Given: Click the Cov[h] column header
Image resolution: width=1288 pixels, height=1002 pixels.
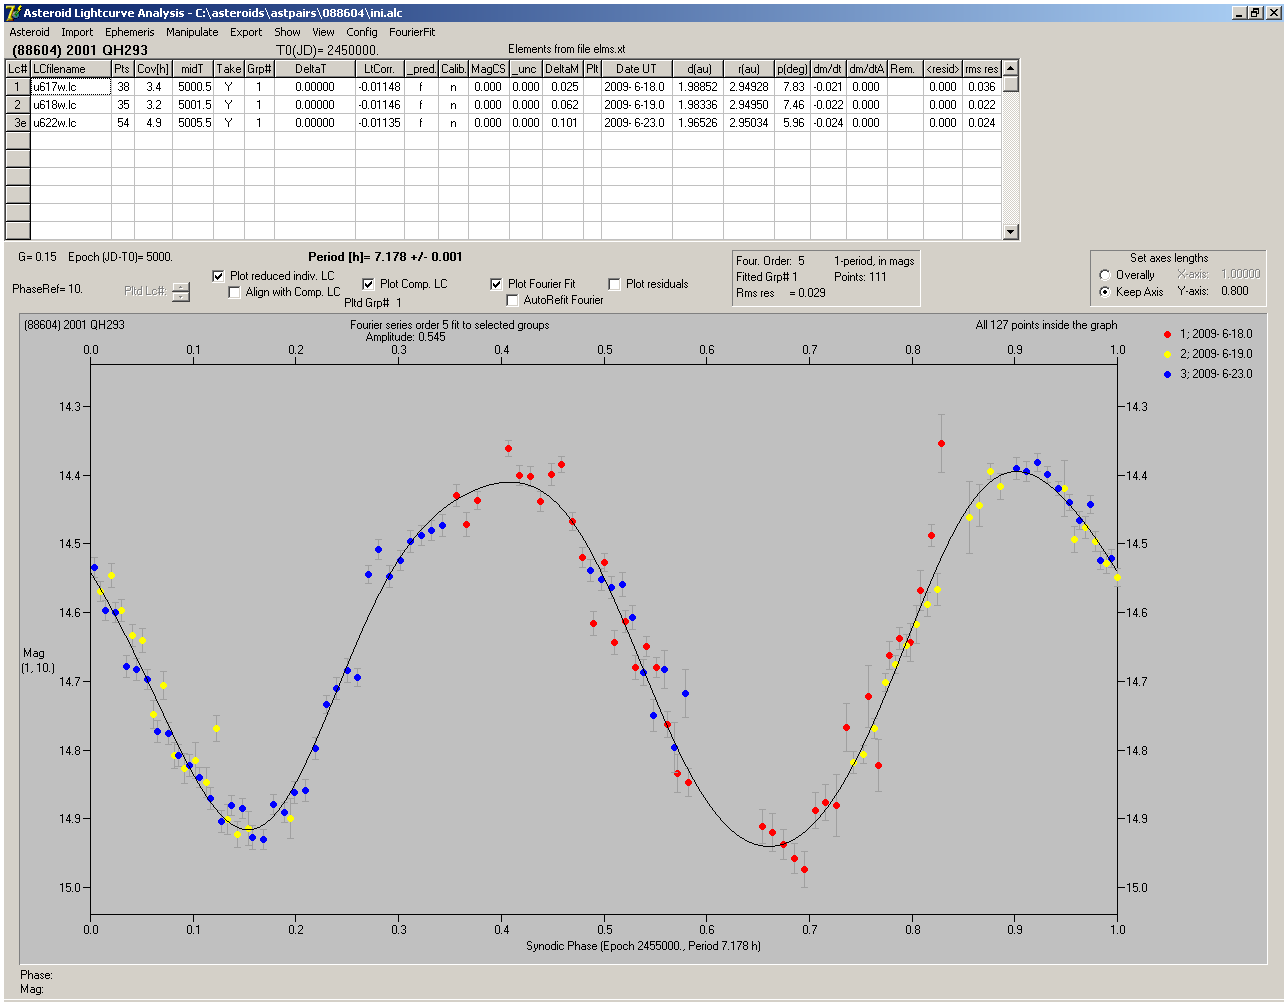Looking at the screenshot, I should (153, 69).
